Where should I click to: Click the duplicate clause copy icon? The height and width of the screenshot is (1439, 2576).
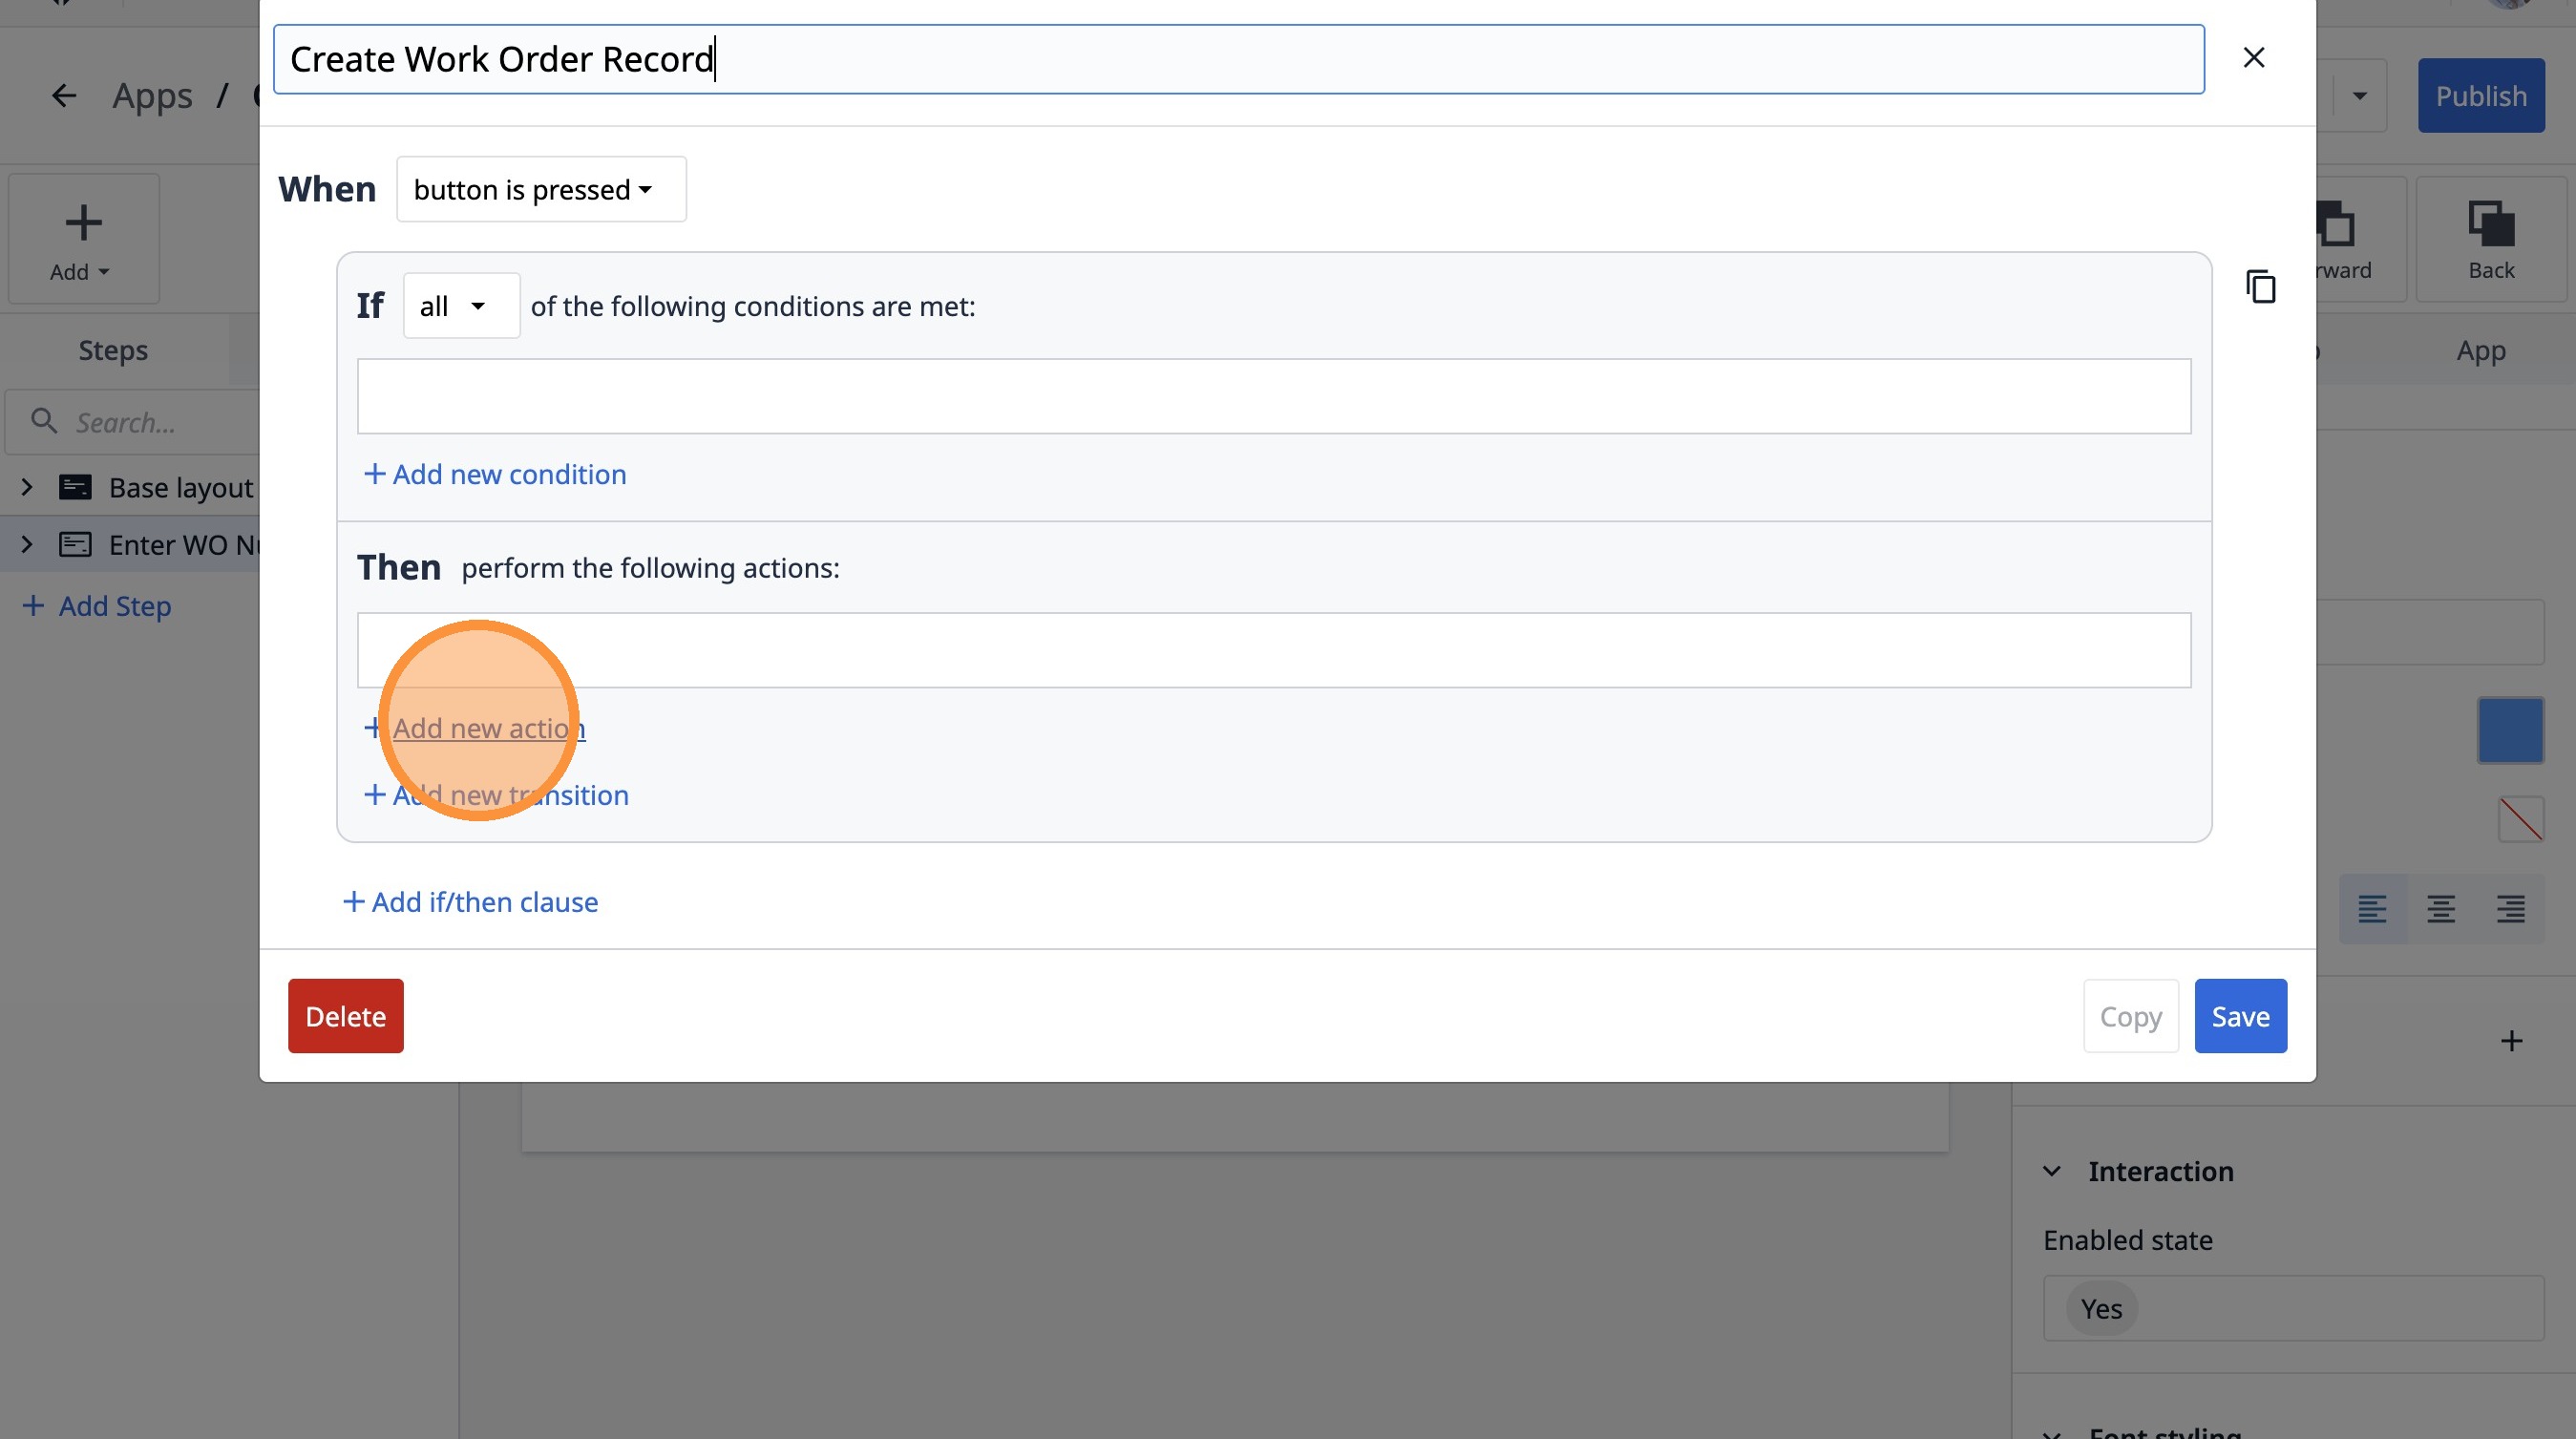2260,287
